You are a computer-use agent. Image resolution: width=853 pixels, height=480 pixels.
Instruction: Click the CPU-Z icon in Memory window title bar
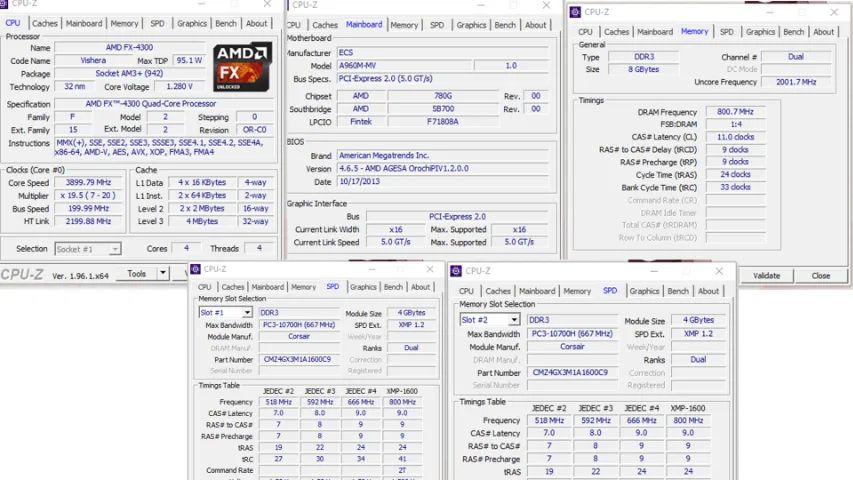click(575, 12)
